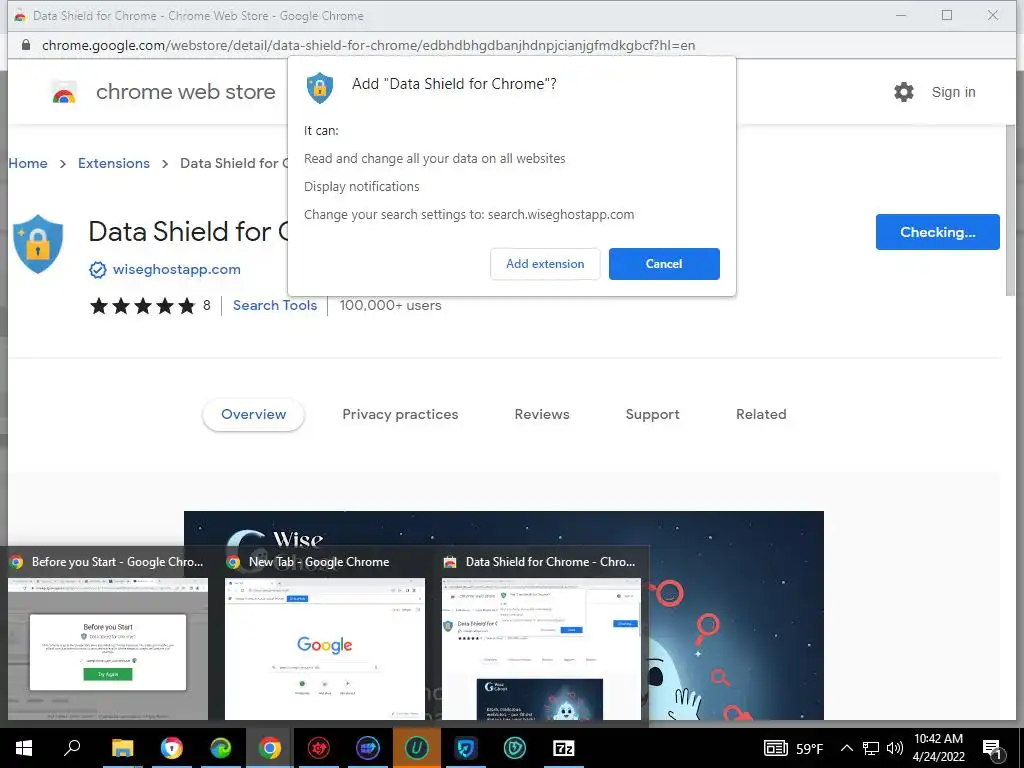This screenshot has width=1024, height=768.
Task: Open web store settings gear
Action: pos(904,92)
